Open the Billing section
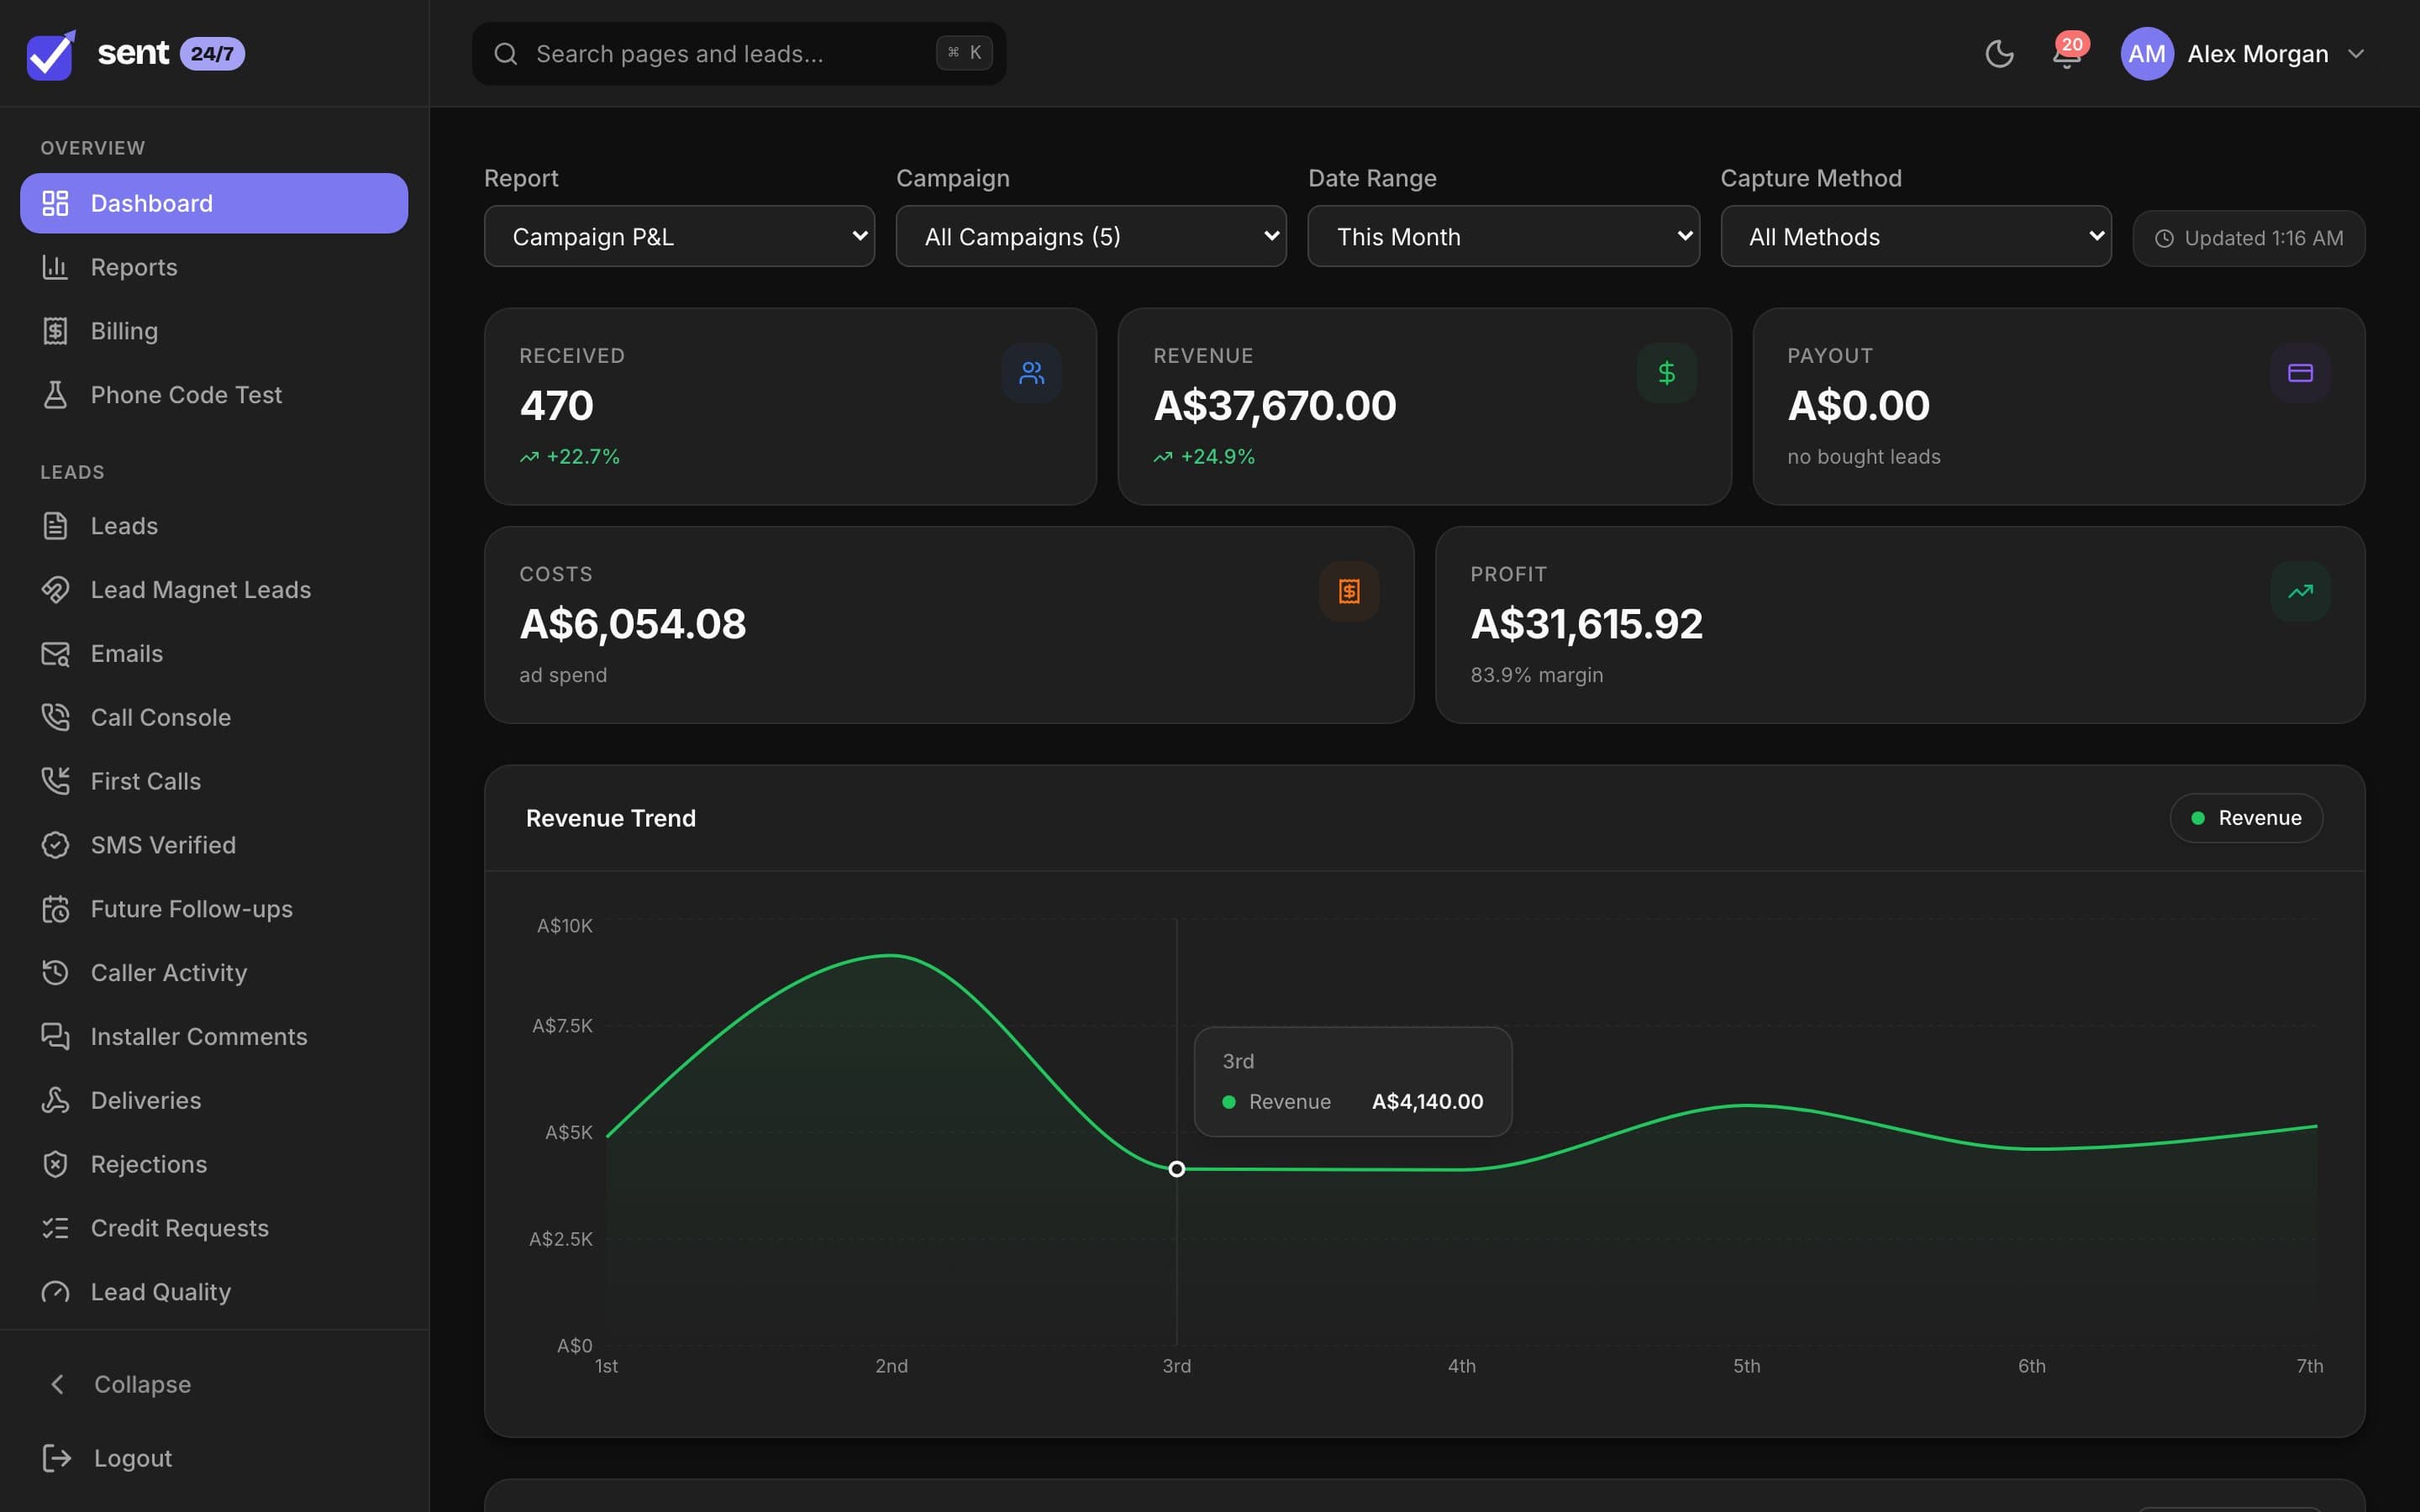The width and height of the screenshot is (2420, 1512). point(214,331)
